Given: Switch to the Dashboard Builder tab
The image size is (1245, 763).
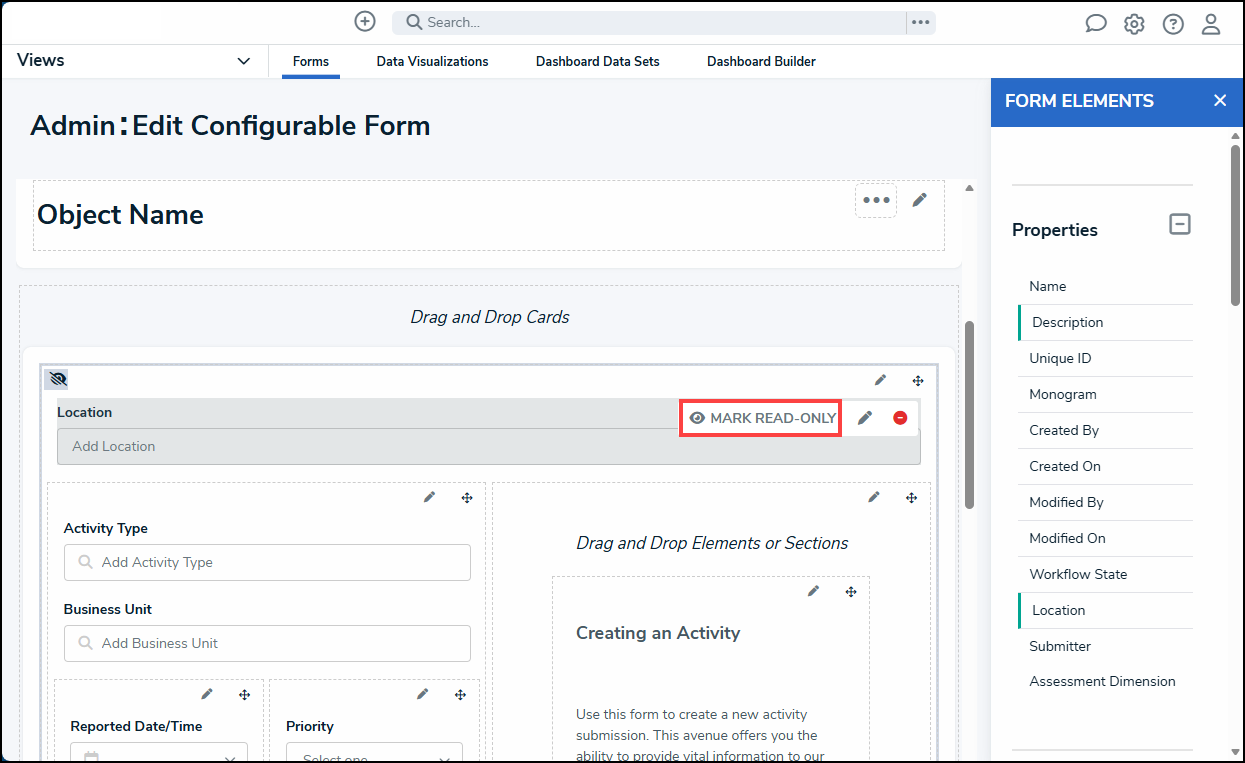Looking at the screenshot, I should point(761,61).
